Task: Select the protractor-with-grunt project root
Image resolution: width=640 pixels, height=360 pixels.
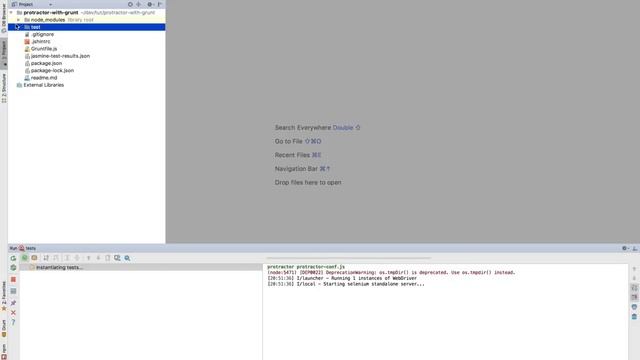Action: 51,13
